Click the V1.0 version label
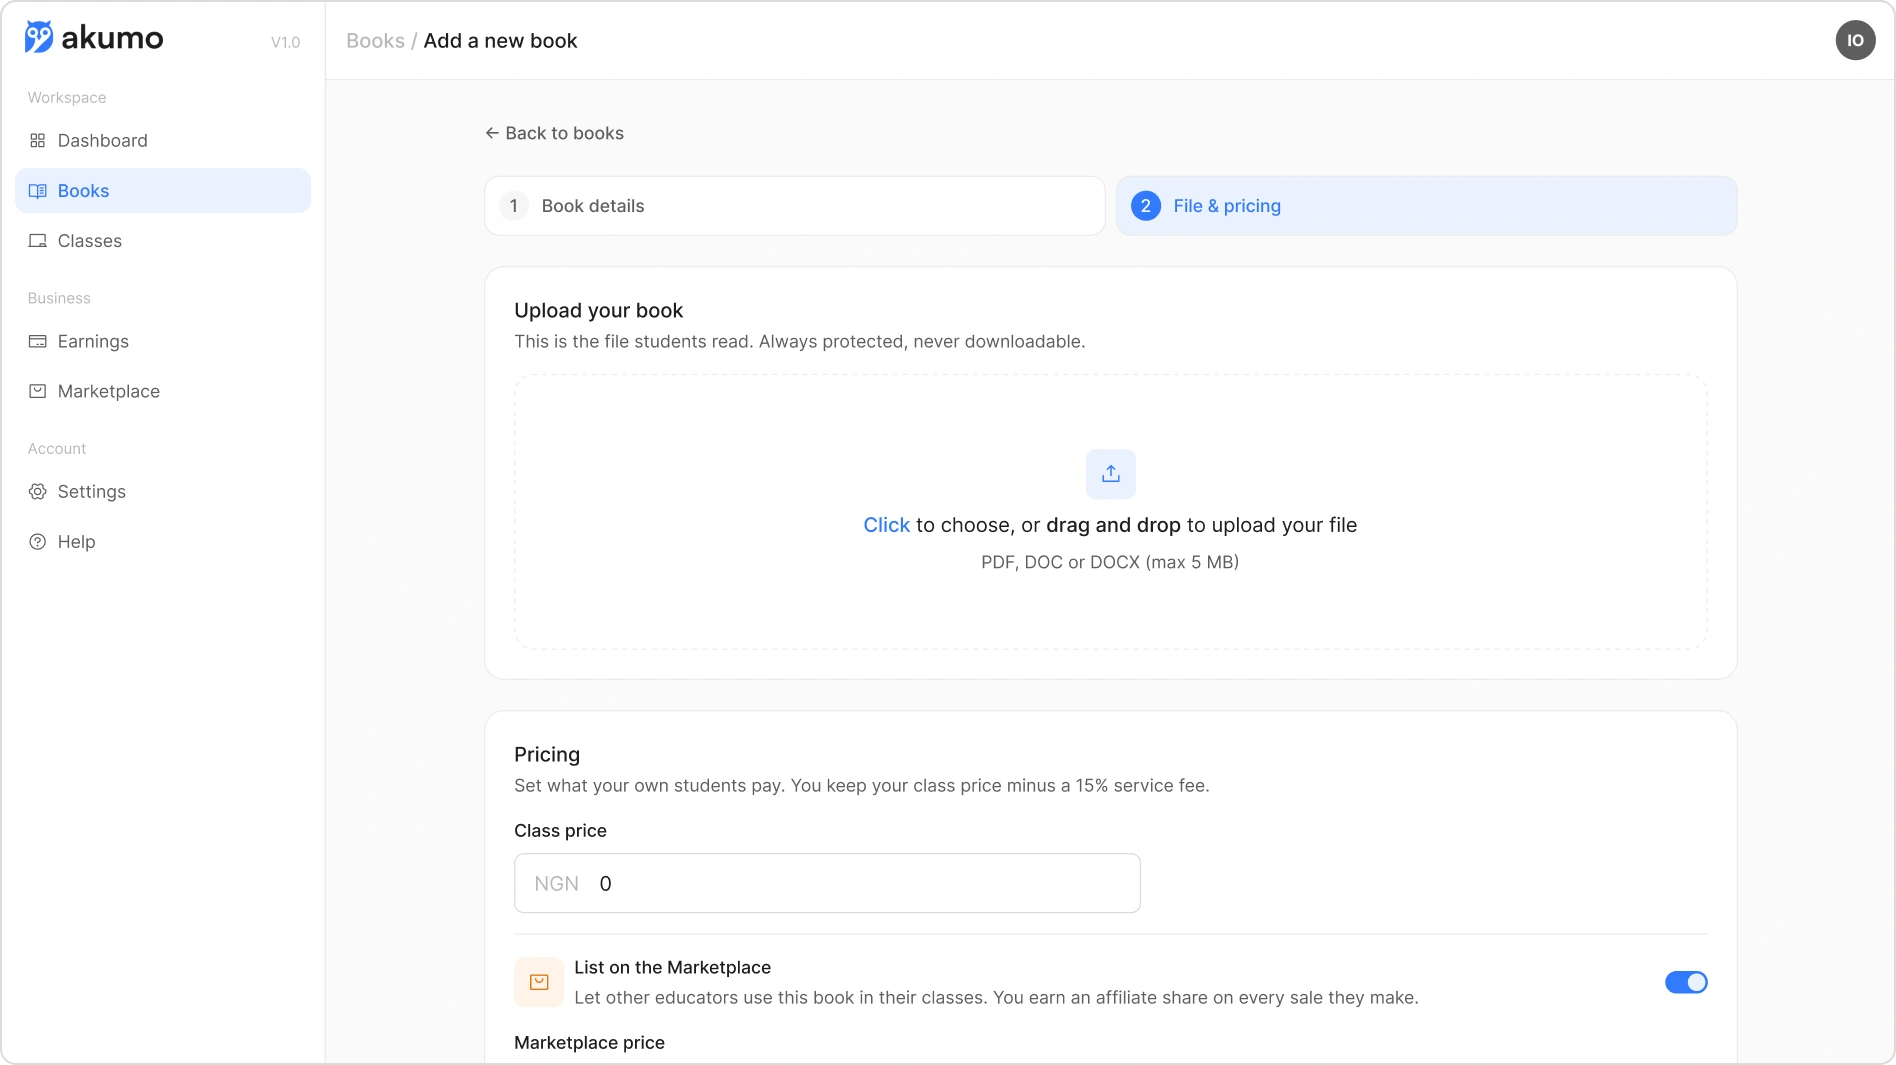The height and width of the screenshot is (1065, 1896). pyautogui.click(x=285, y=42)
